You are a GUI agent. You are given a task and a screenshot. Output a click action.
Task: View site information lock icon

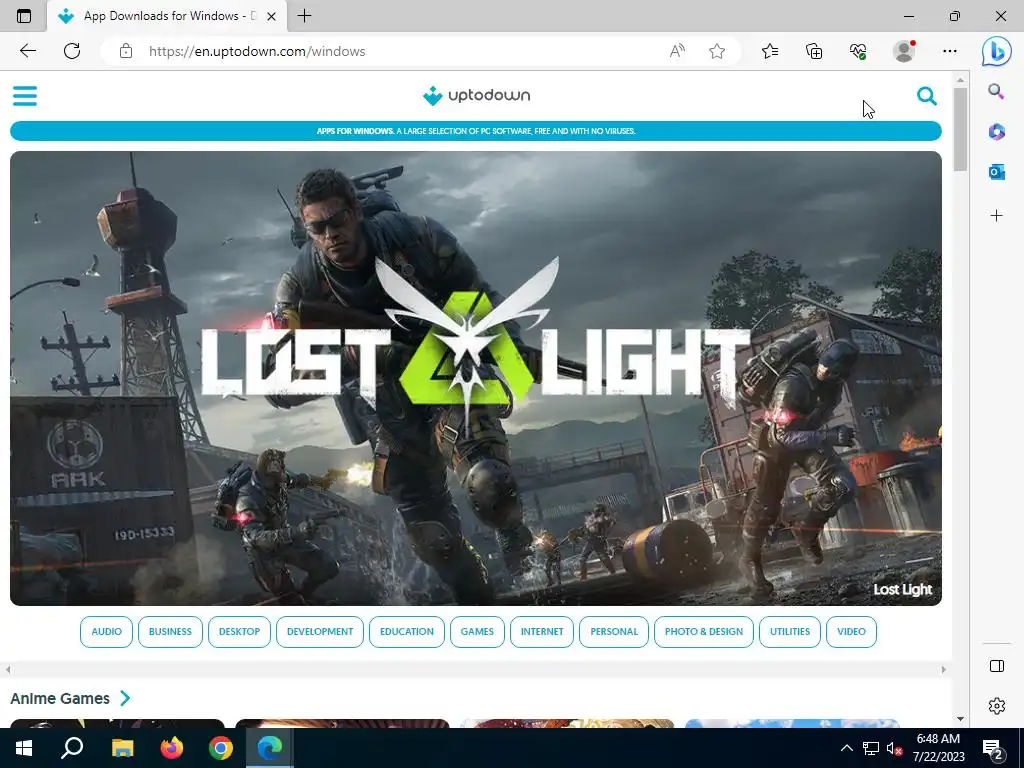[126, 51]
